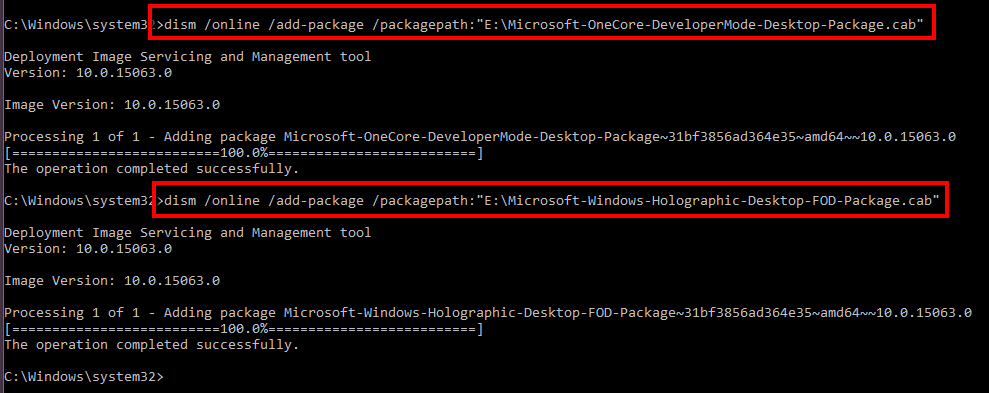Click the first "Version: 10.0.15063.0" line
The width and height of the screenshot is (989, 393).
pyautogui.click(x=88, y=73)
